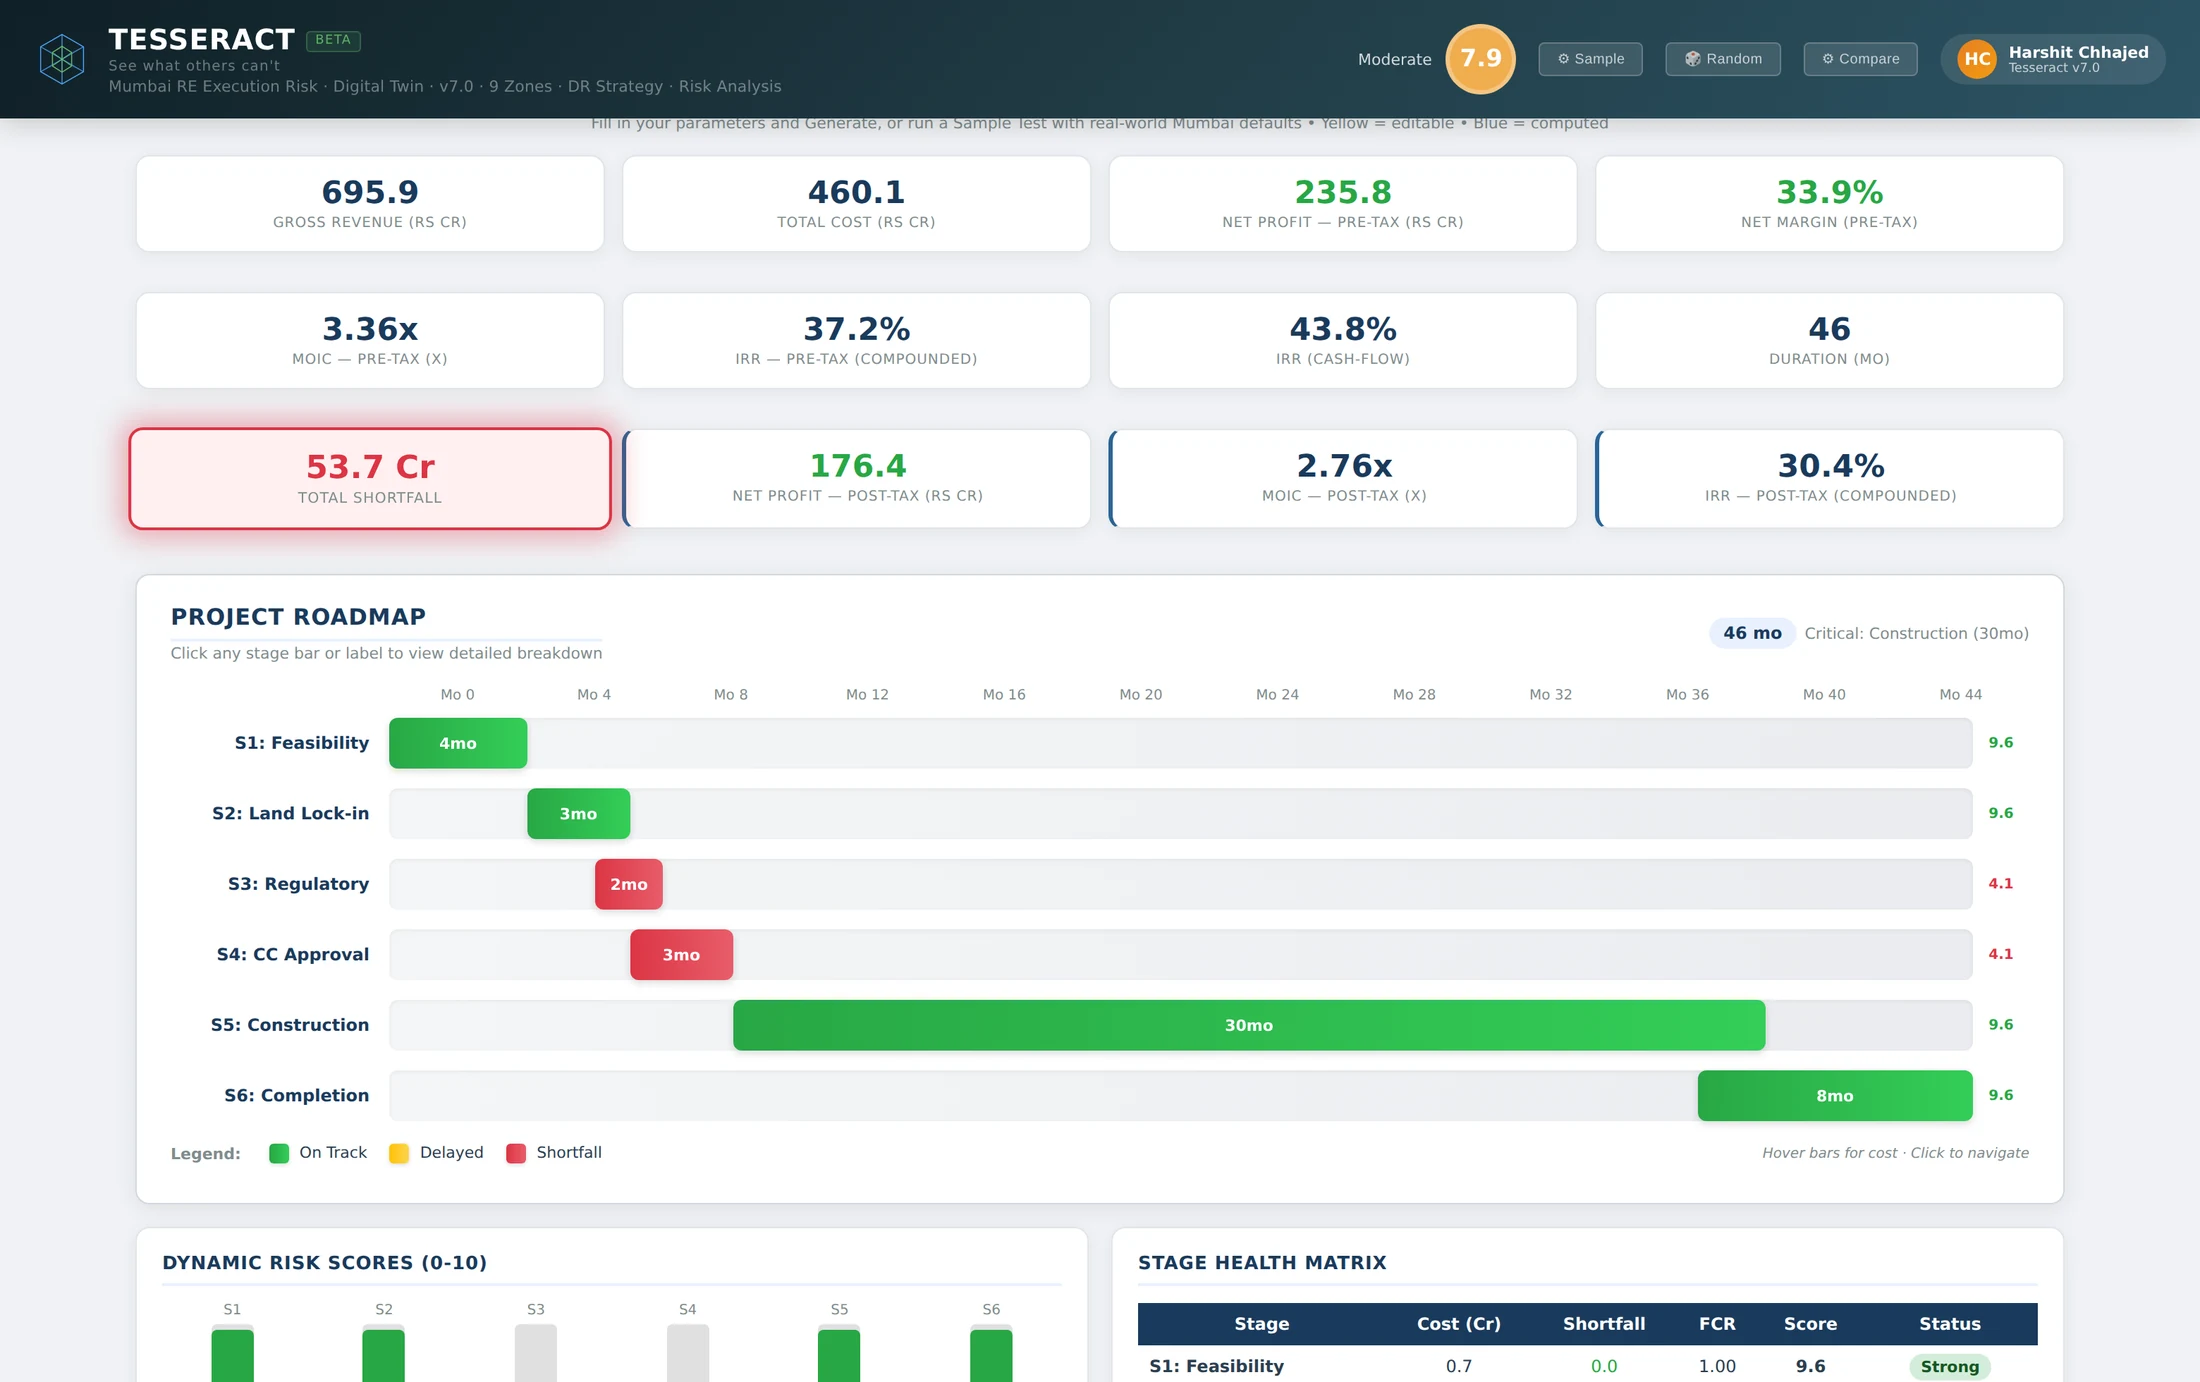Click the 46 mo duration pill
2200x1382 pixels.
pos(1752,633)
